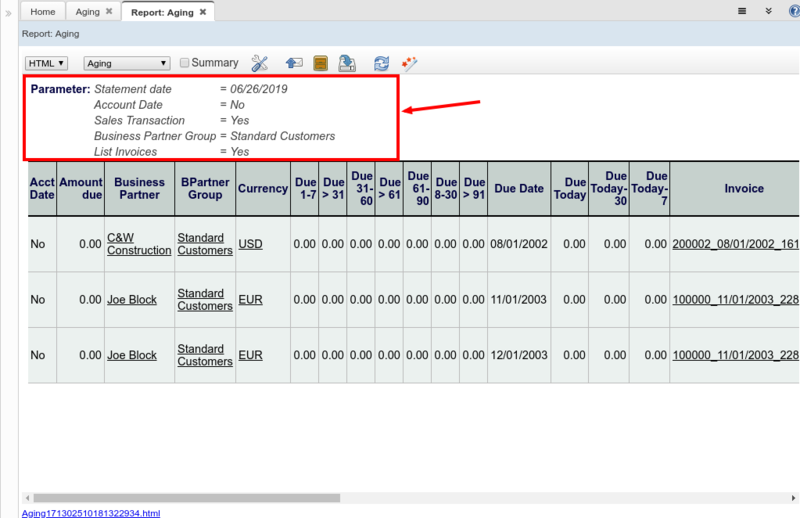
Task: Click the USD currency link
Action: 250,243
